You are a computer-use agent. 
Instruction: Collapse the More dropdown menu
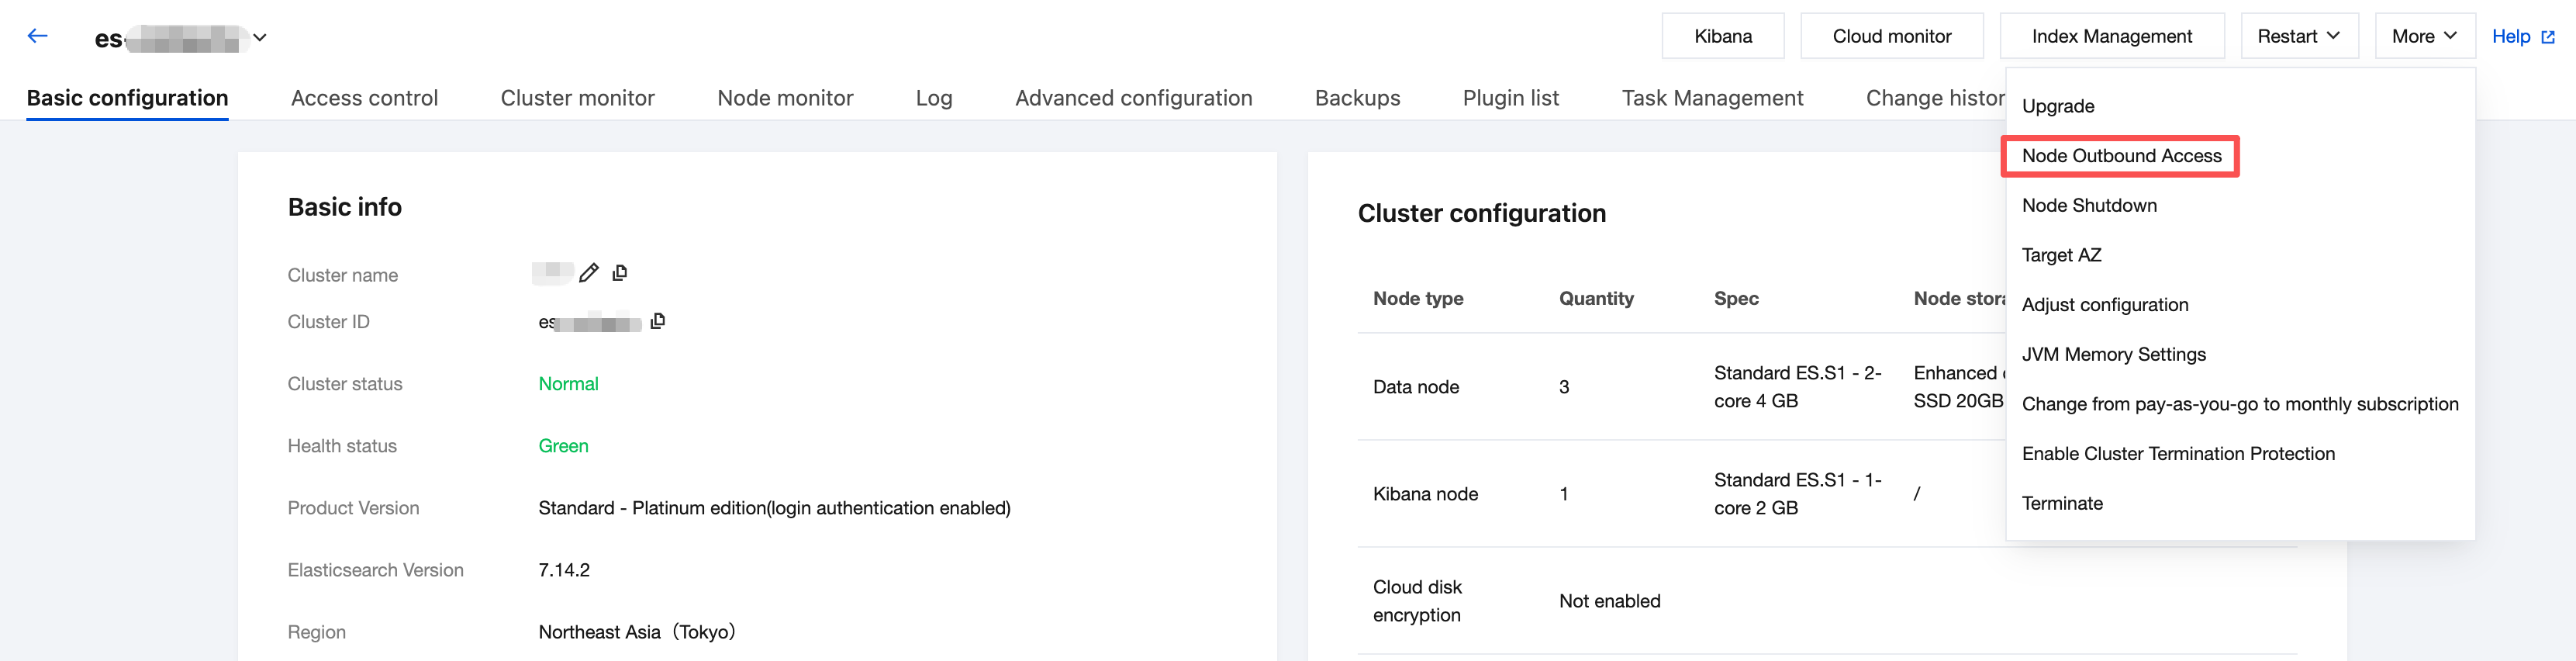click(x=2423, y=36)
